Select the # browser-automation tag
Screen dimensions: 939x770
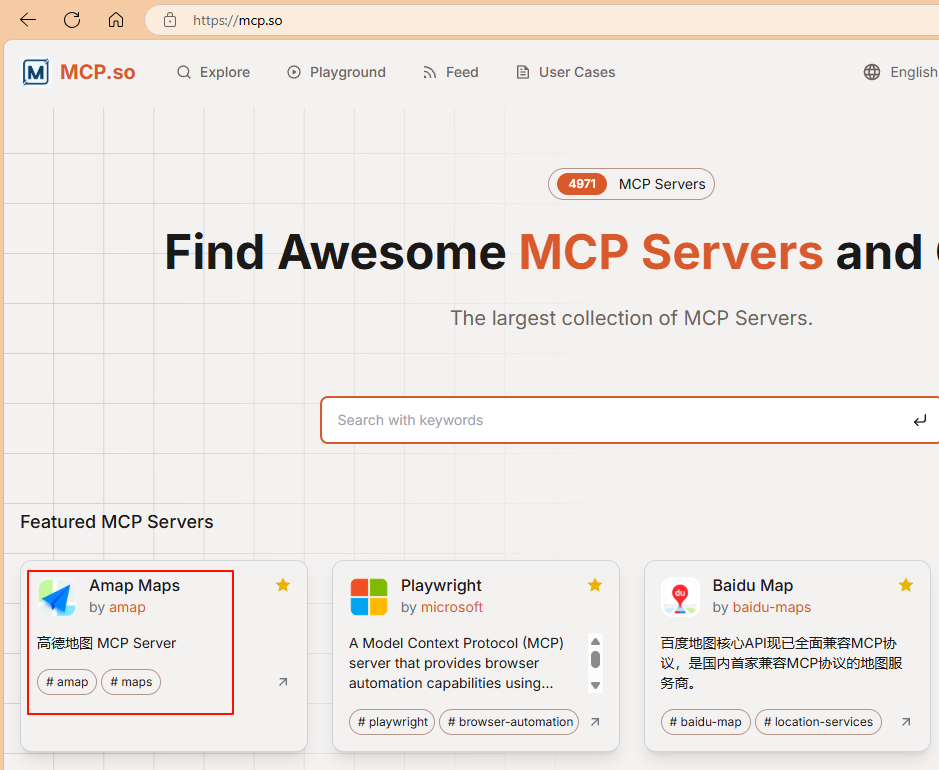[x=510, y=722]
